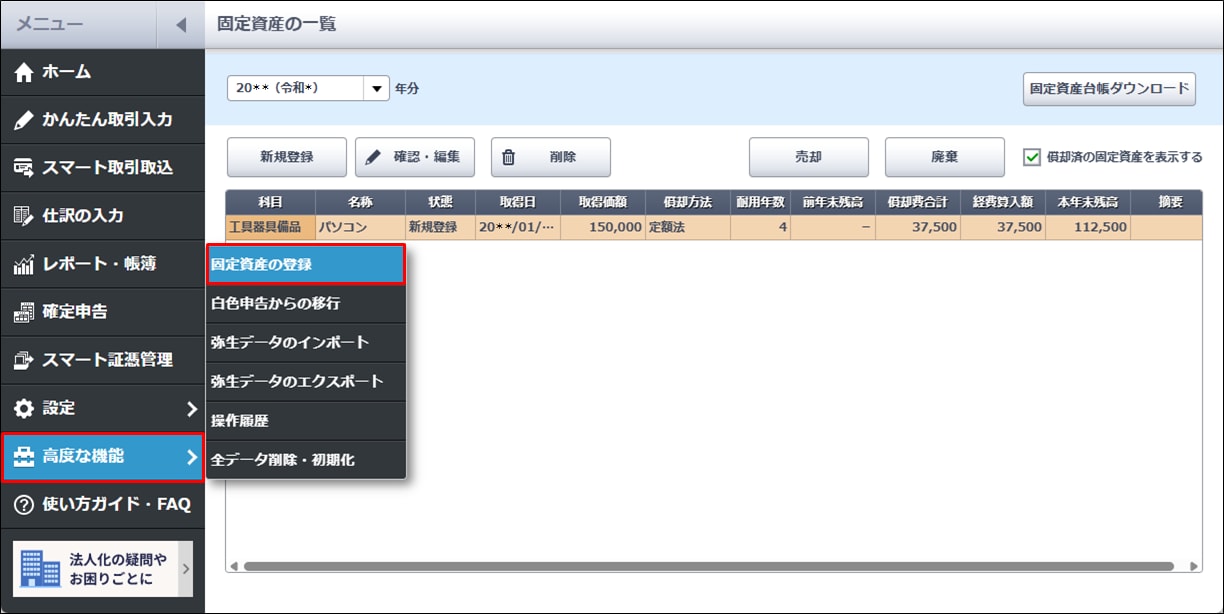
Task: Click the 確定申告 calculator icon
Action: tap(25, 312)
